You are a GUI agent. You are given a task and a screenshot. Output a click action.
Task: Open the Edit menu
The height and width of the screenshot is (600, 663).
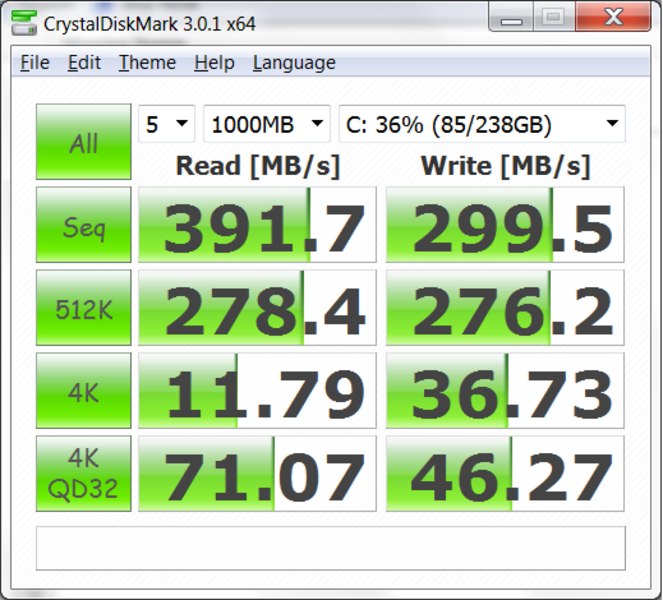point(84,63)
